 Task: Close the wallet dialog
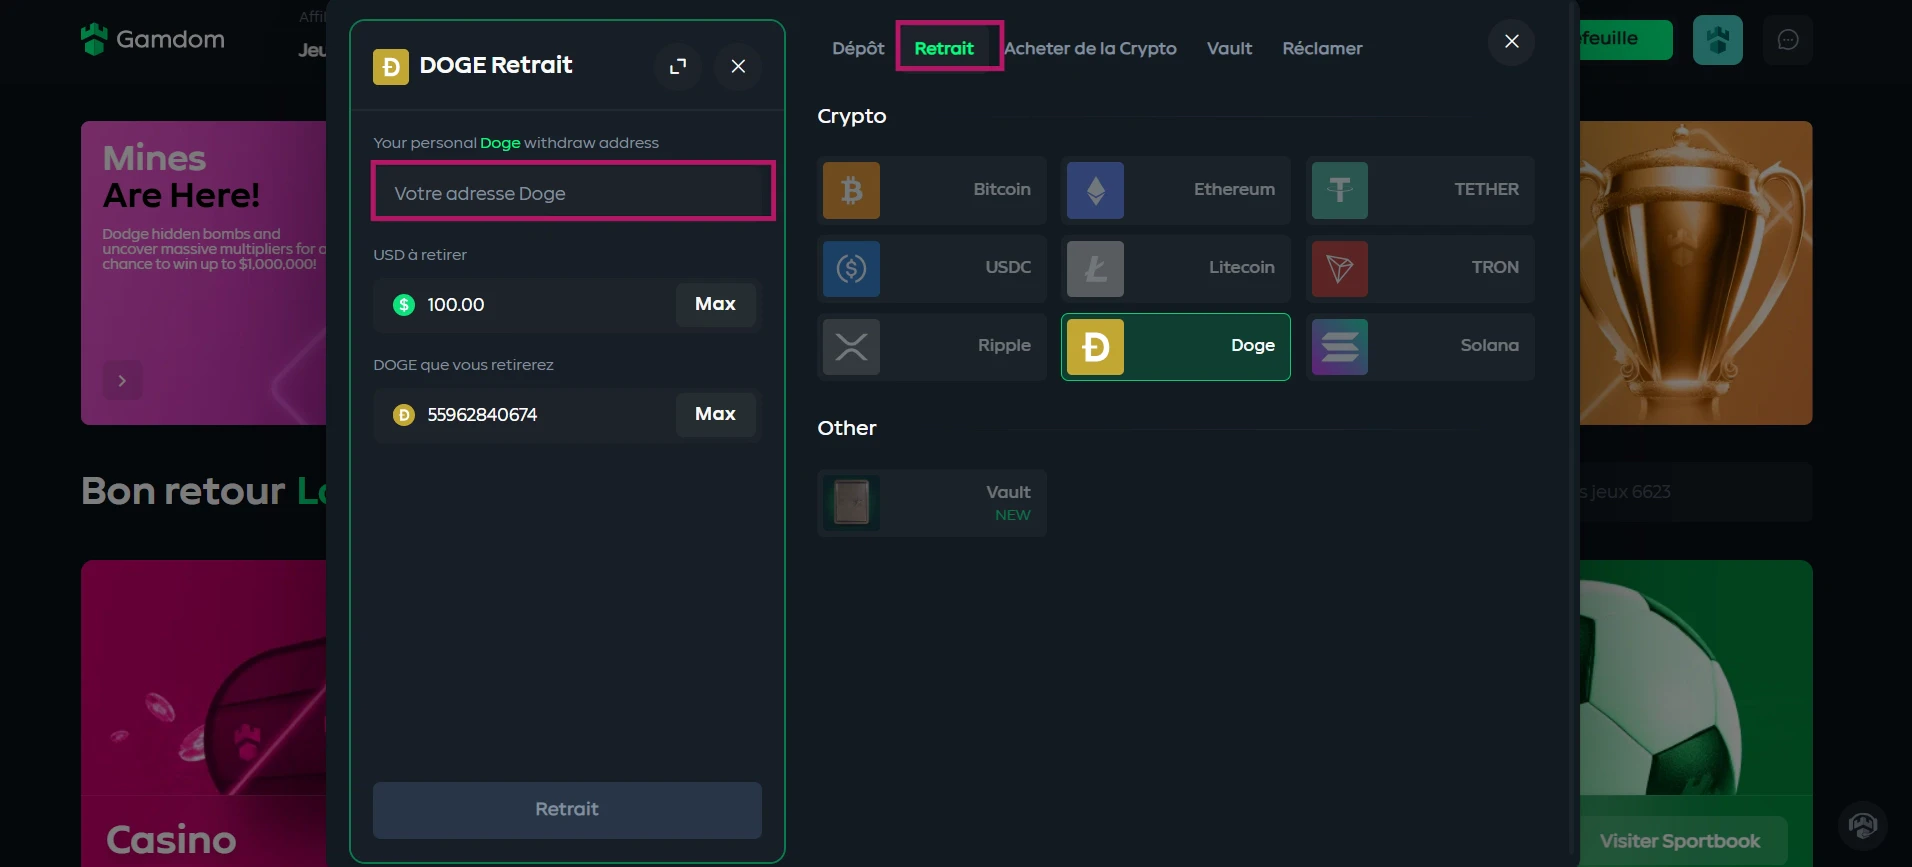click(x=1511, y=41)
